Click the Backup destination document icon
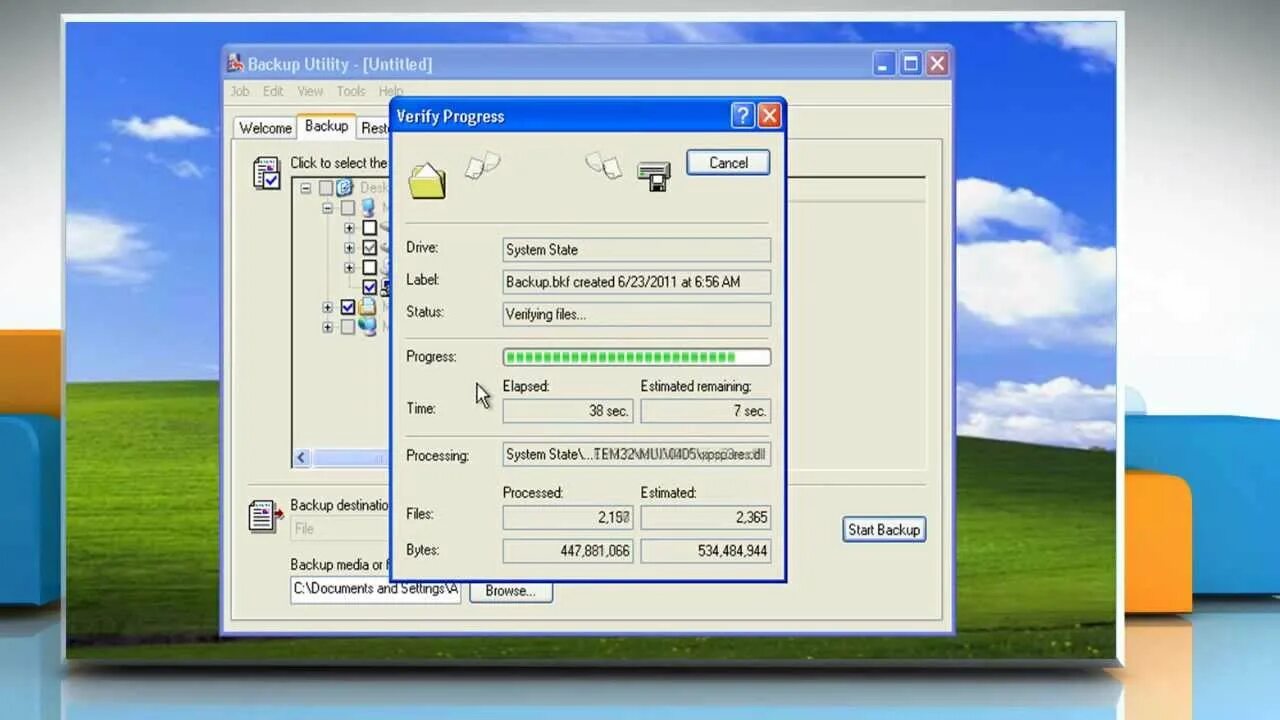 coord(265,515)
